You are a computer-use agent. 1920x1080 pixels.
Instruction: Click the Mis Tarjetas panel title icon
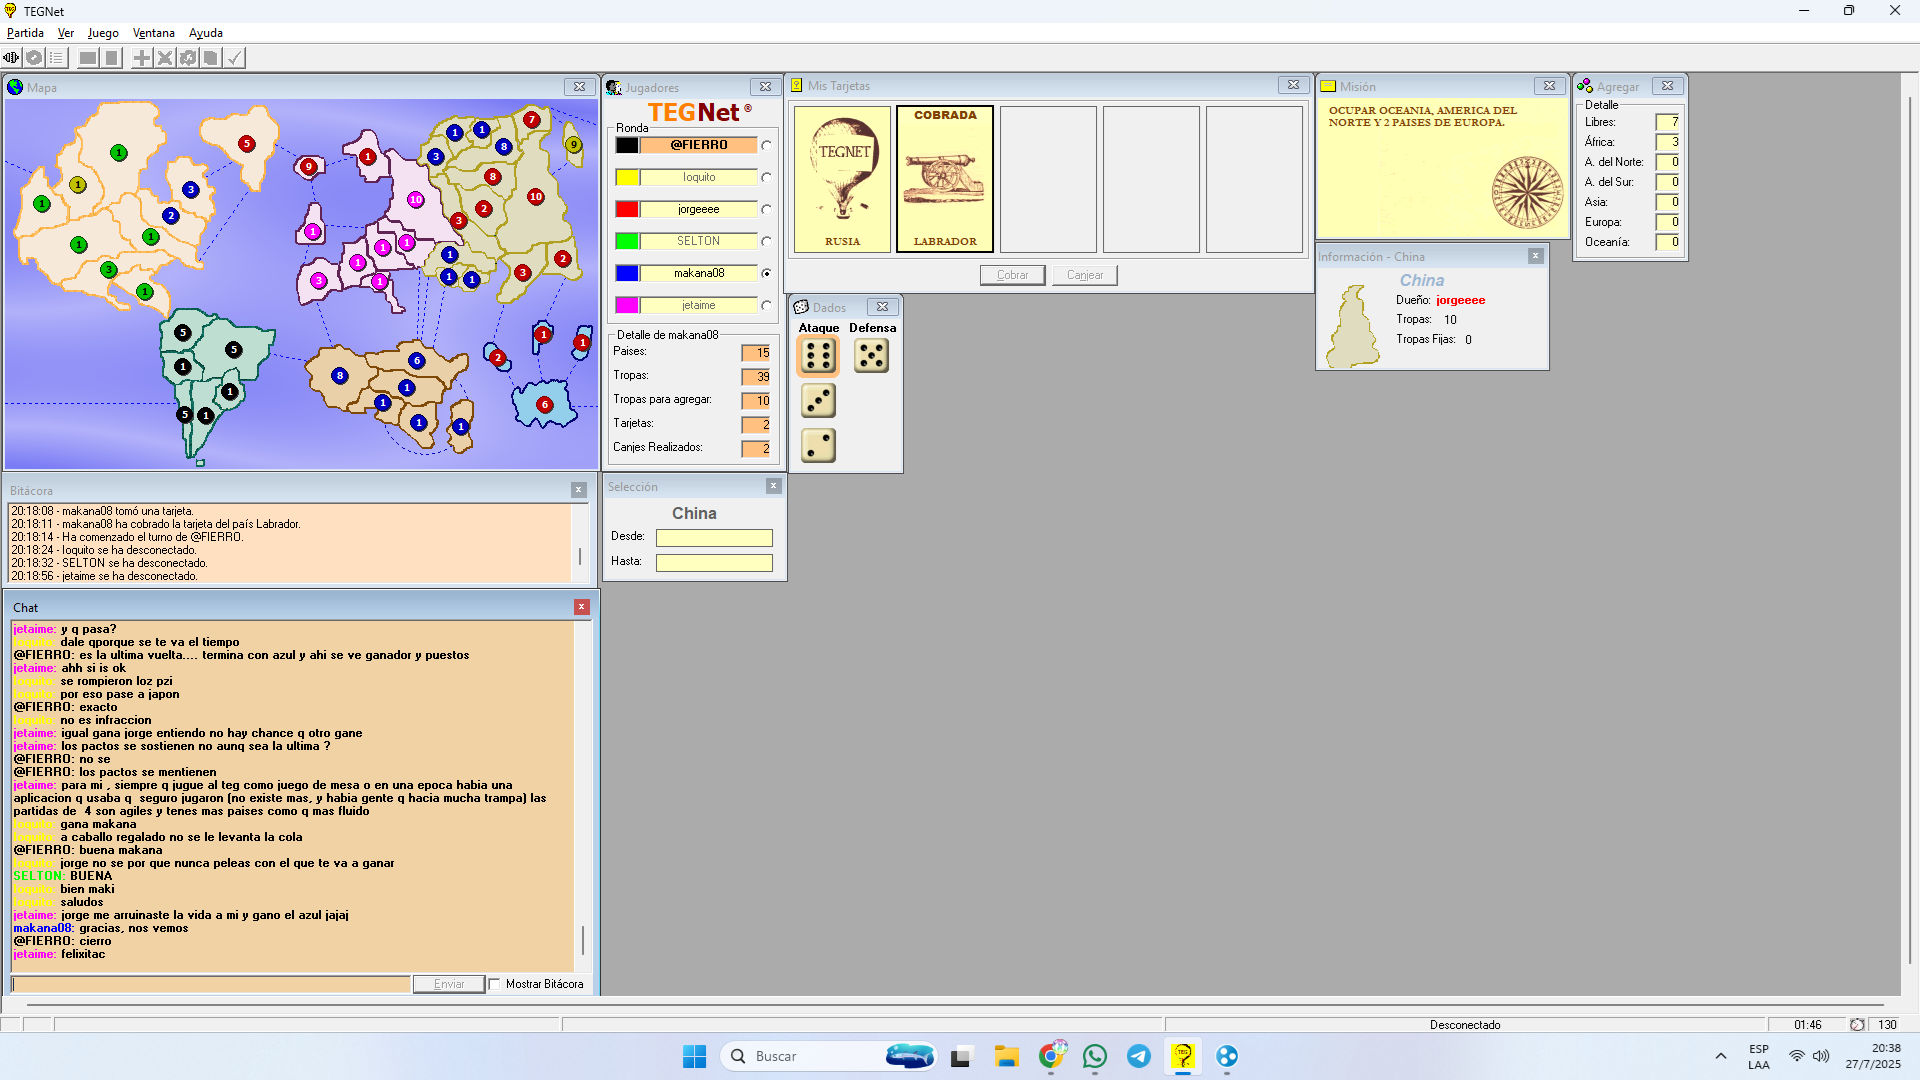[x=797, y=85]
